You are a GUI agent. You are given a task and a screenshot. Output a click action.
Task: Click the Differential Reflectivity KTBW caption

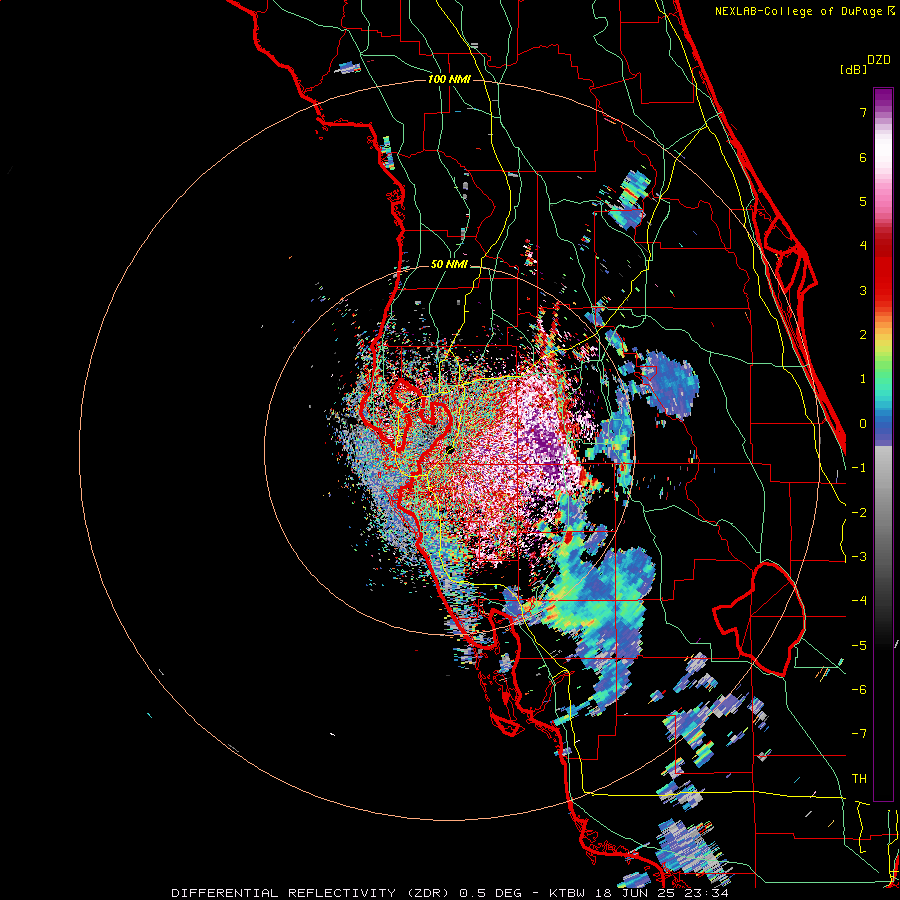pos(450,893)
